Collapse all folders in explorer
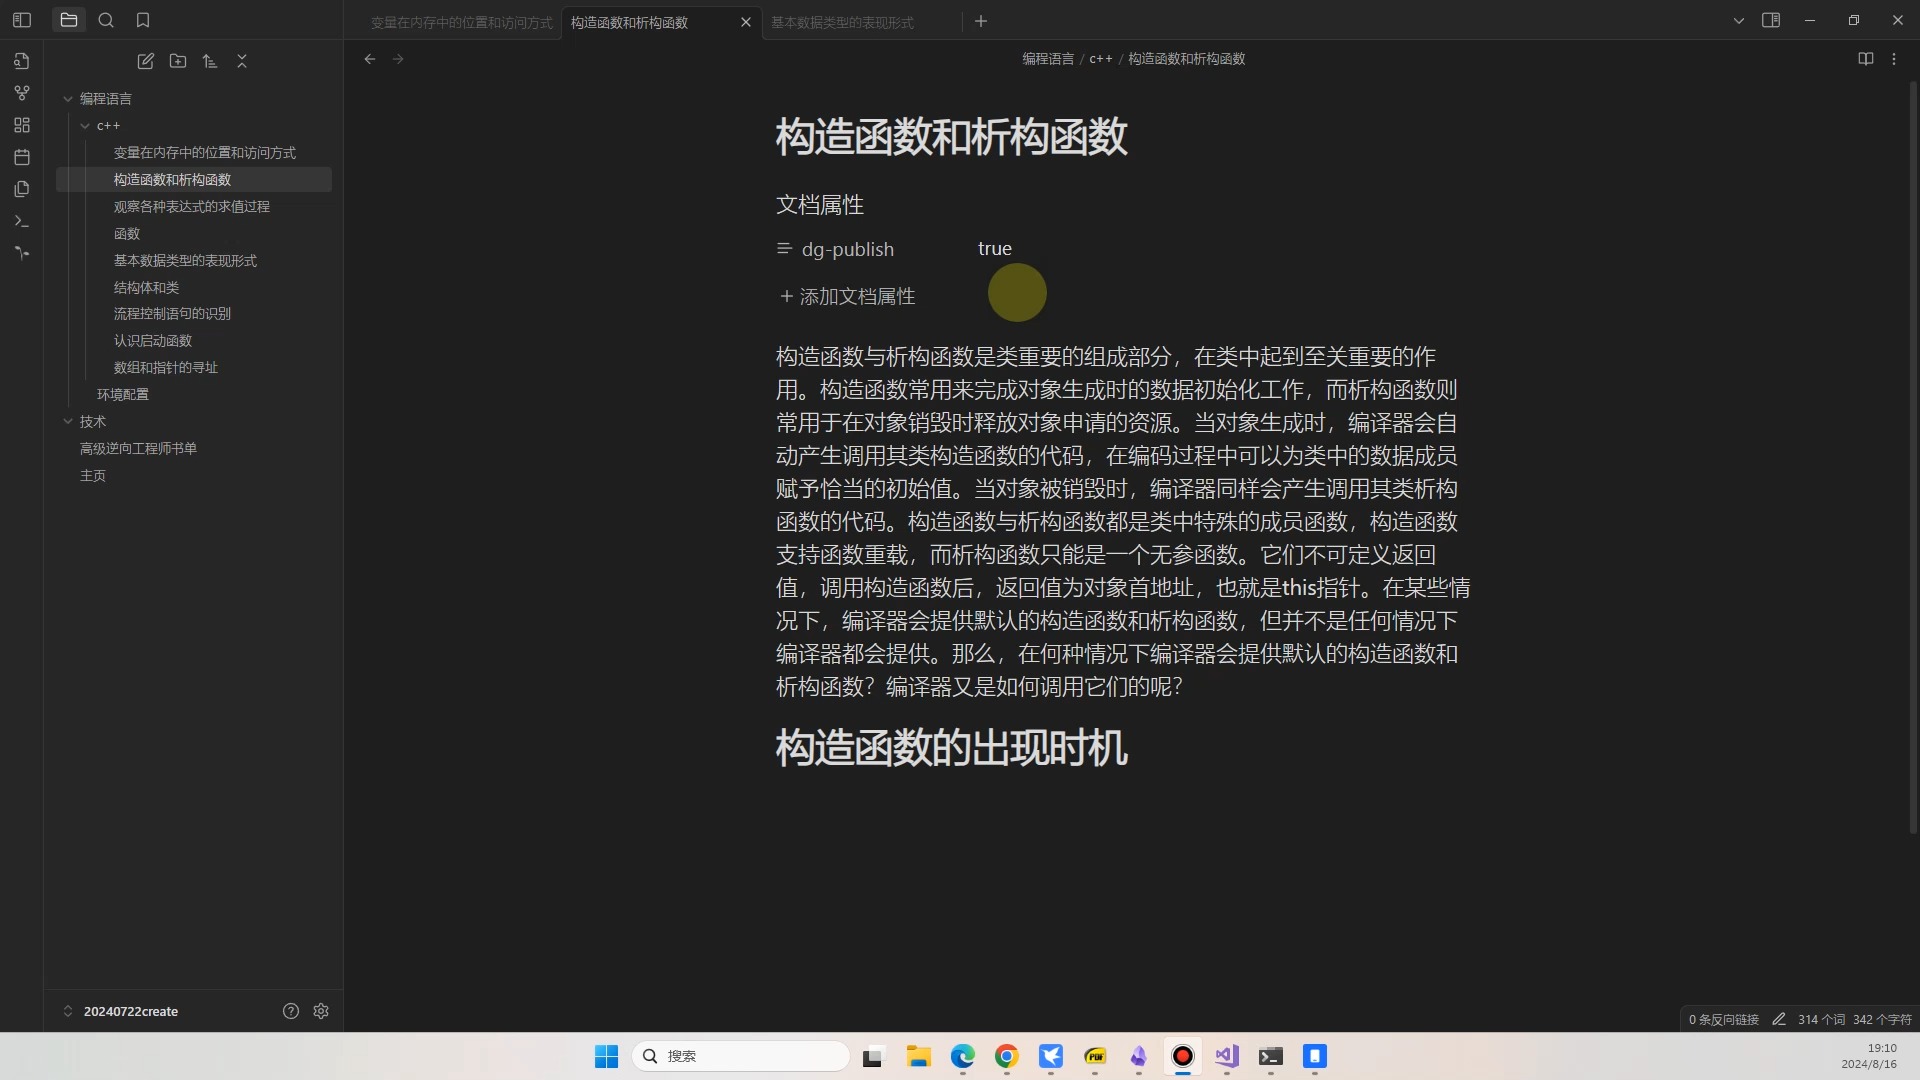Viewport: 1920px width, 1080px height. pyautogui.click(x=242, y=61)
